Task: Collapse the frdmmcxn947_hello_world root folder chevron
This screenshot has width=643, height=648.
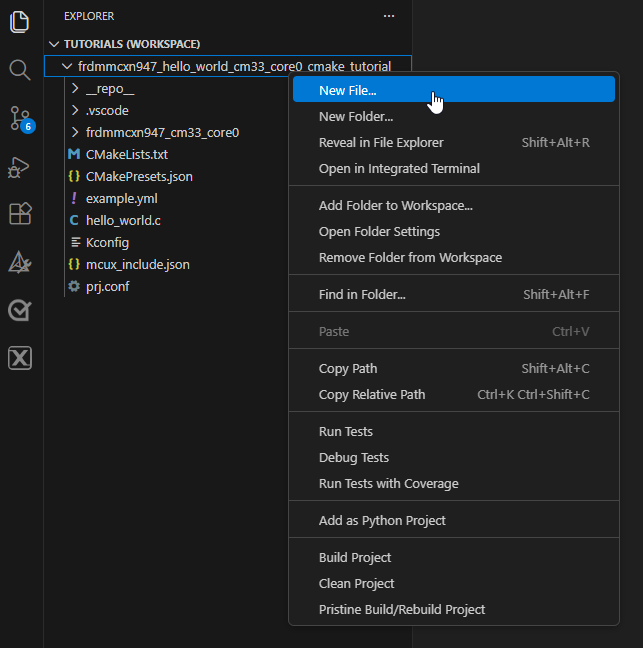Action: point(67,66)
